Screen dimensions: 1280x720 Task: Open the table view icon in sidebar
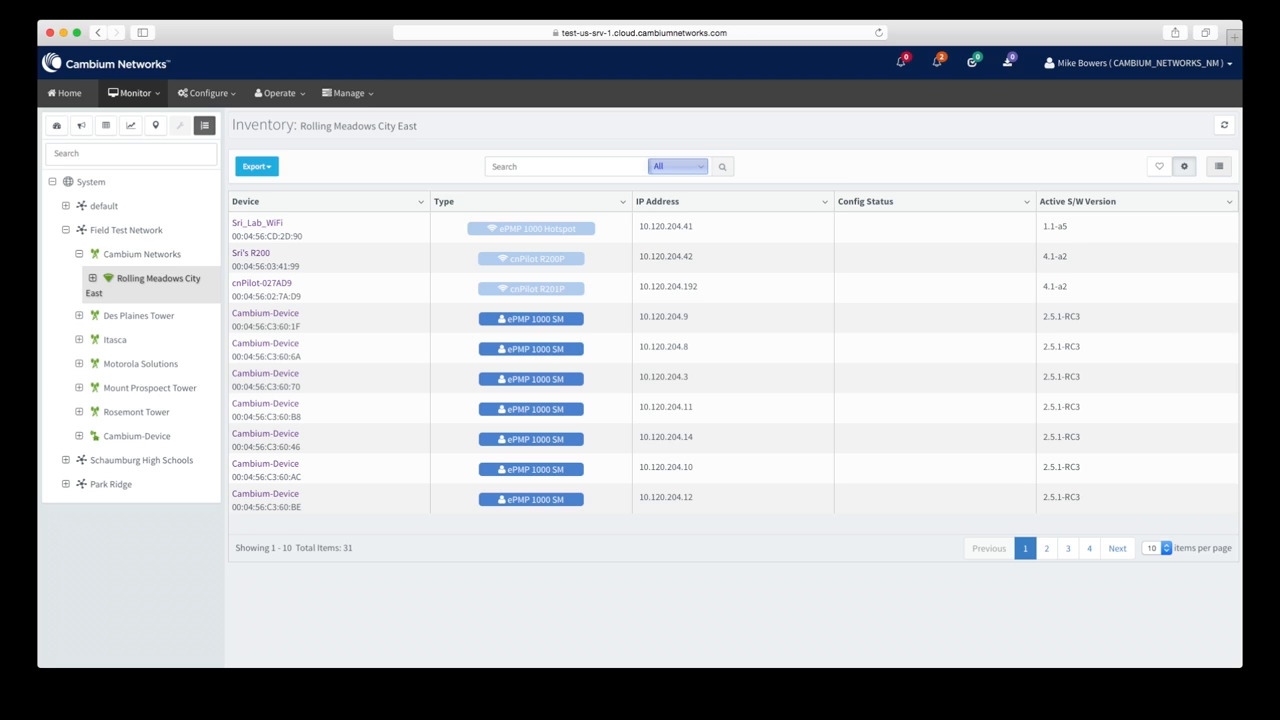106,125
